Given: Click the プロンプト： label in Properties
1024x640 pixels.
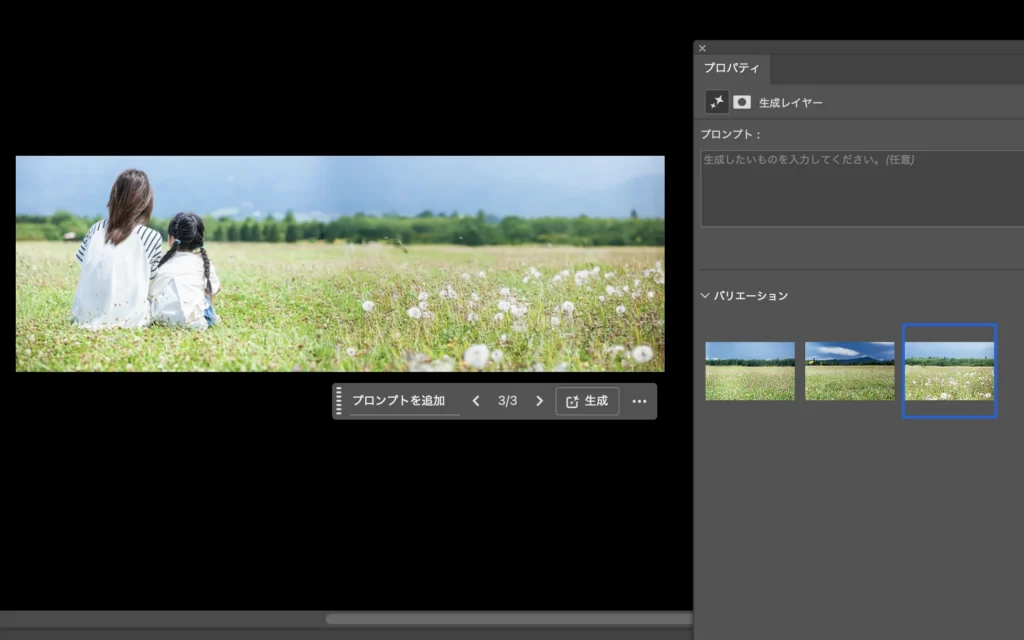Looking at the screenshot, I should pyautogui.click(x=731, y=134).
